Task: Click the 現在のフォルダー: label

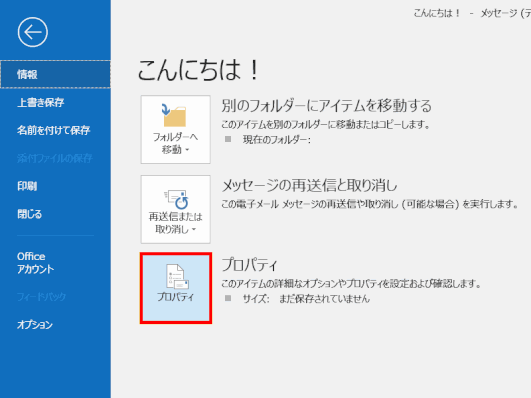Action: click(277, 139)
